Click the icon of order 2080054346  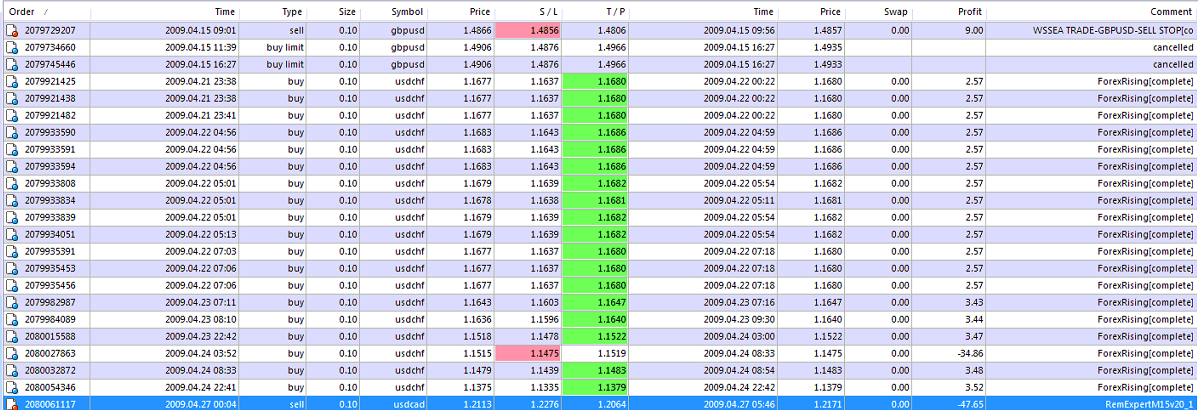11,386
